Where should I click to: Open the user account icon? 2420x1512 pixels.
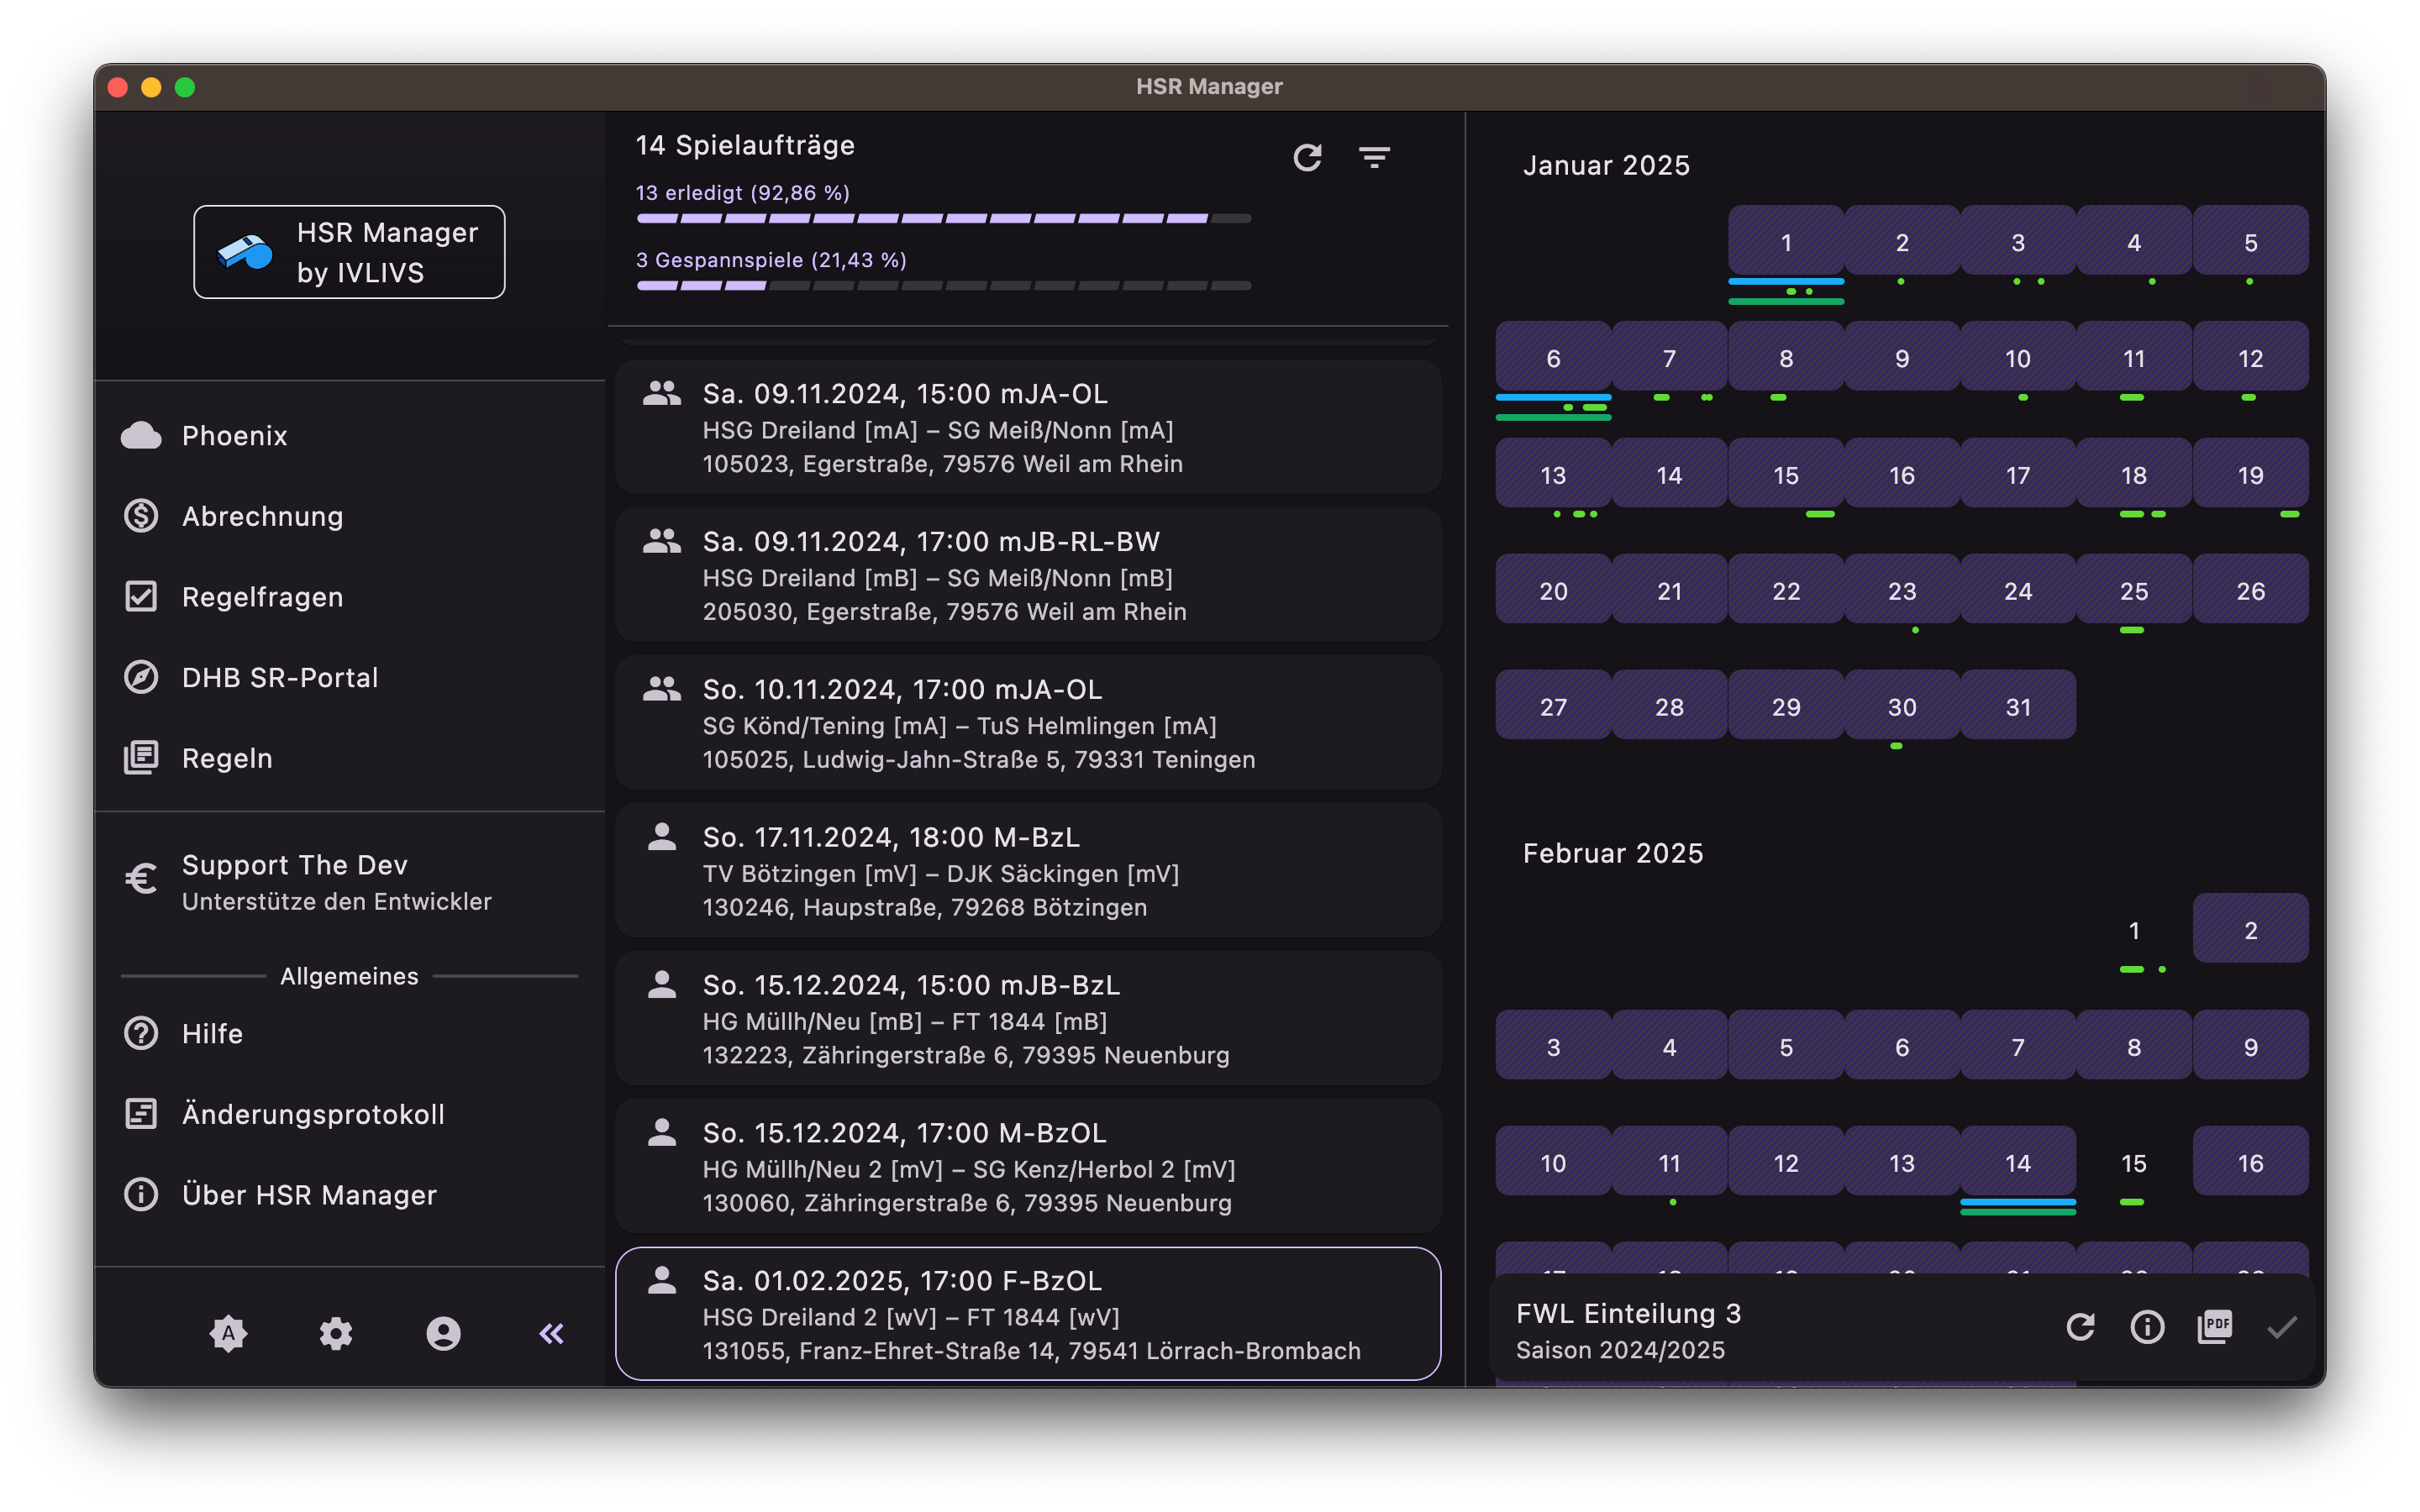click(x=443, y=1333)
